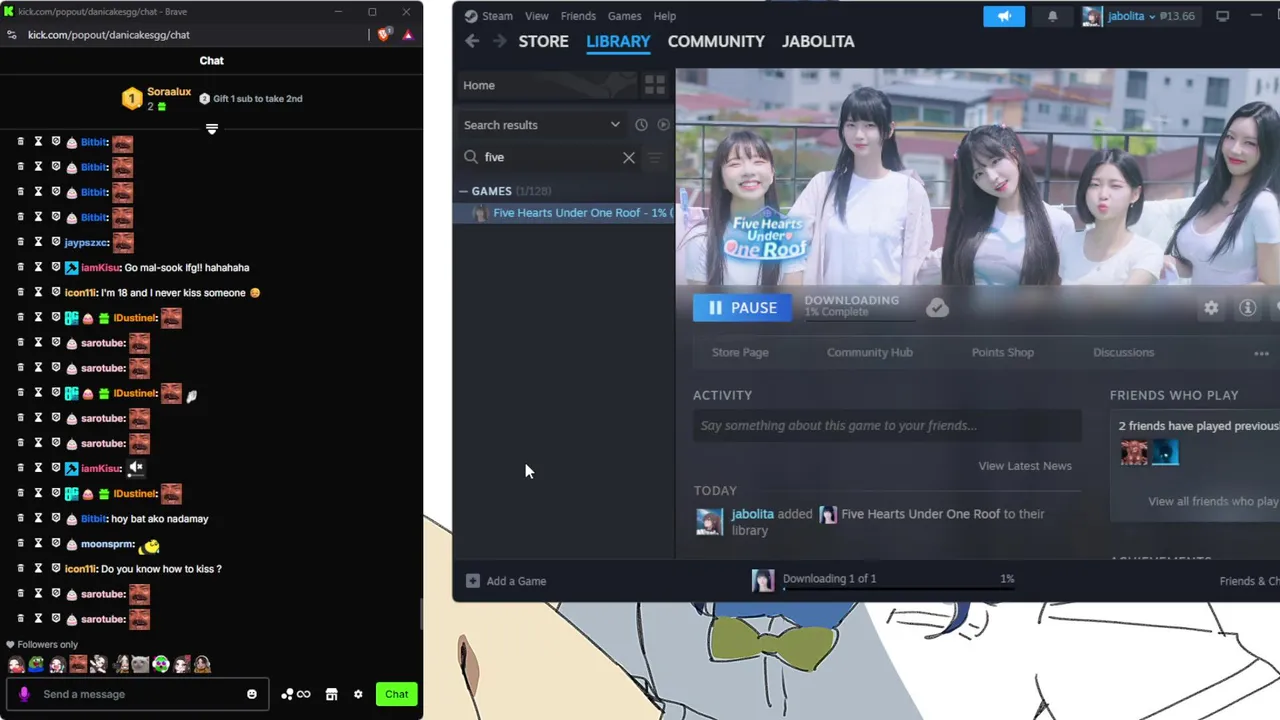Switch to the STORE tab
The height and width of the screenshot is (720, 1280).
tap(543, 41)
